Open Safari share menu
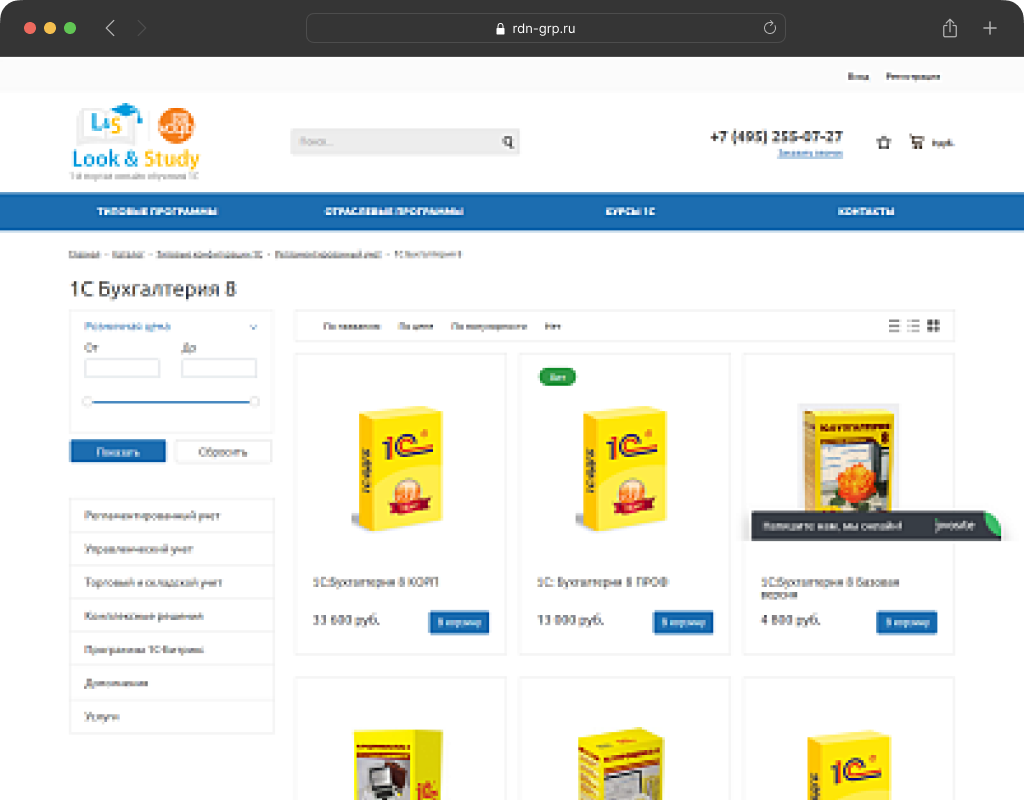The height and width of the screenshot is (800, 1024). click(949, 28)
